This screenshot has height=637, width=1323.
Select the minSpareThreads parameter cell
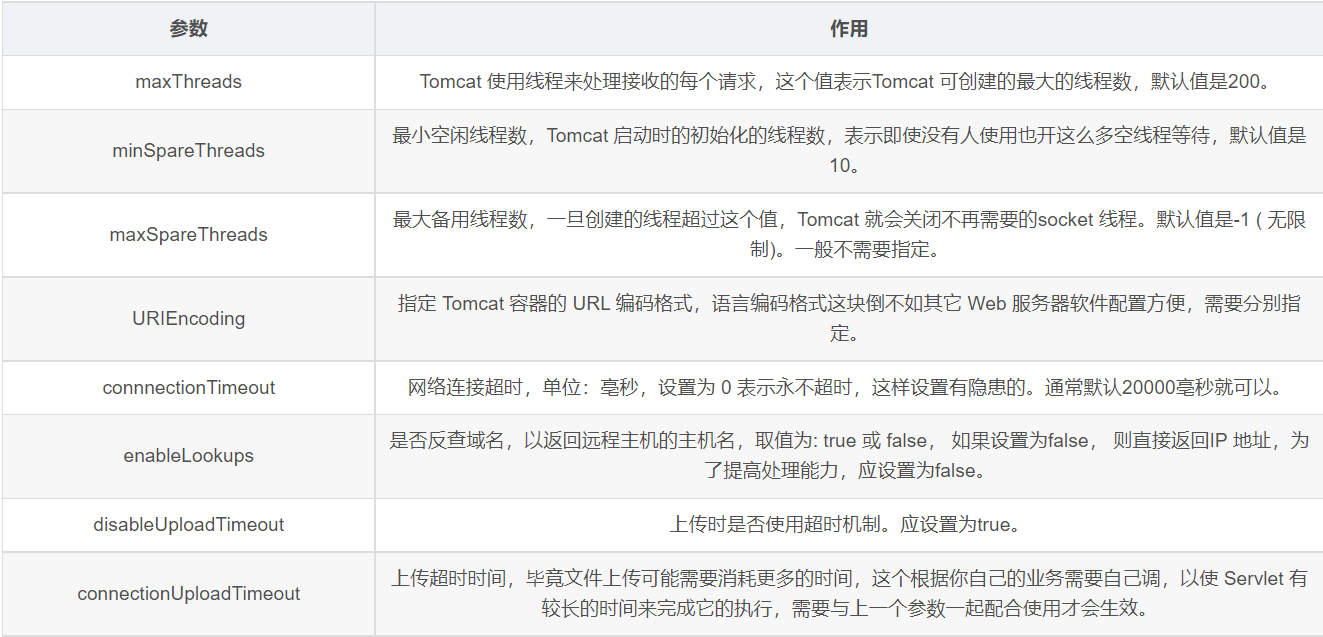pos(188,151)
